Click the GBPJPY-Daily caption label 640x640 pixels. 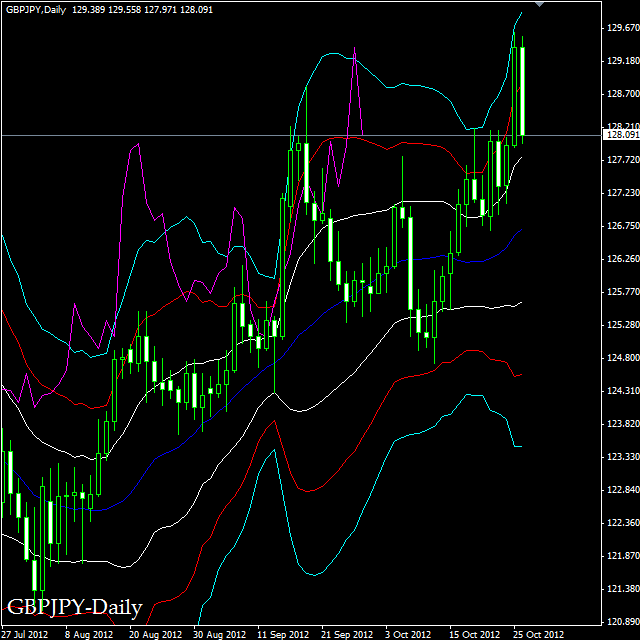coord(75,607)
